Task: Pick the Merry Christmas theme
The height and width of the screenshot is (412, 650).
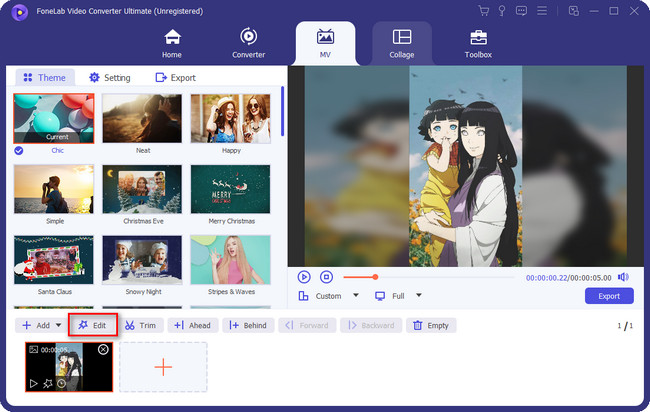Action: click(230, 189)
